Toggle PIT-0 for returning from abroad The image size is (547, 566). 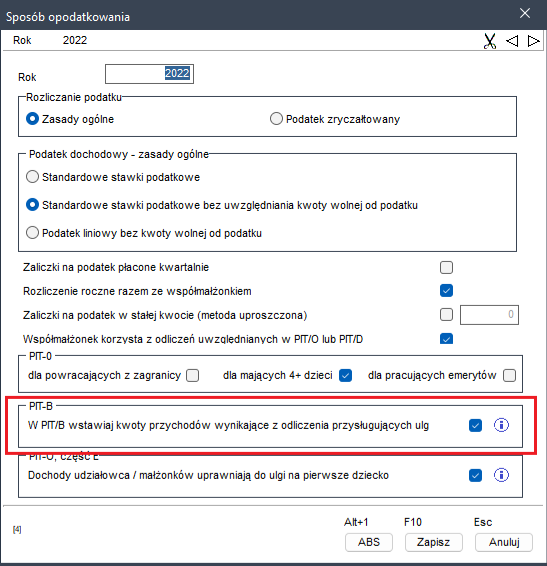coord(192,375)
